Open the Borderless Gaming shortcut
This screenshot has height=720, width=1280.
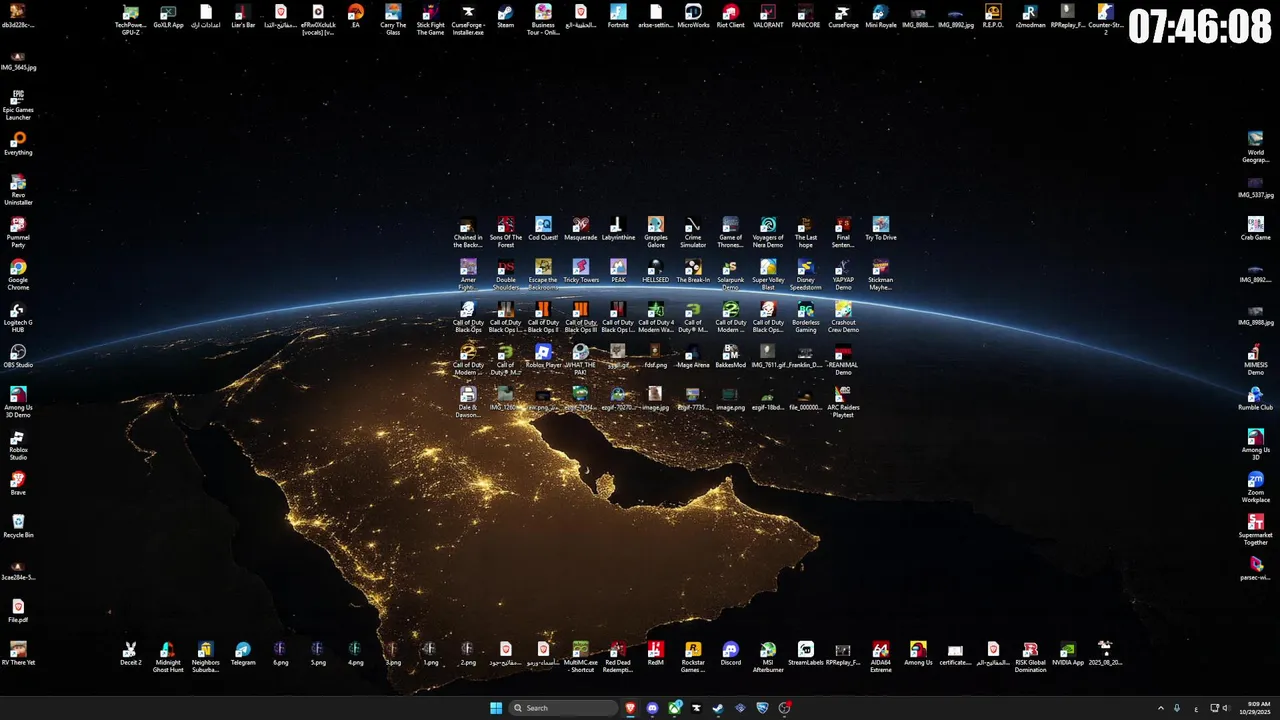tap(806, 316)
